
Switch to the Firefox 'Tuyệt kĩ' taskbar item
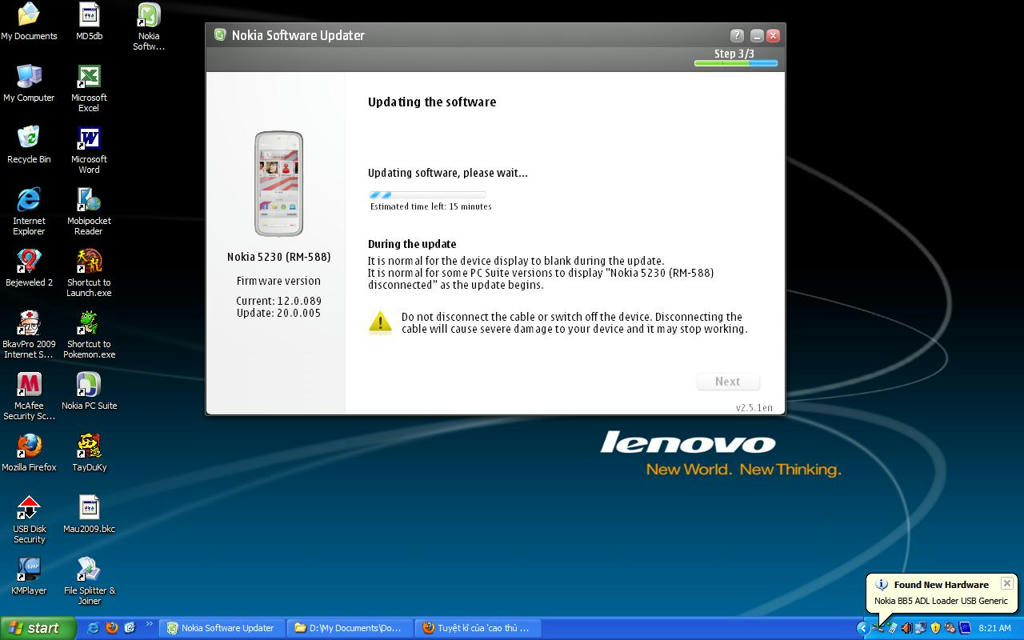pyautogui.click(x=476, y=628)
